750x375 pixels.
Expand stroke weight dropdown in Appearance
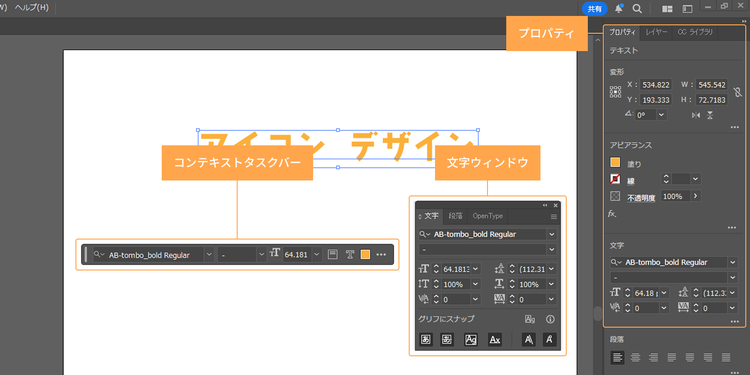click(x=696, y=179)
